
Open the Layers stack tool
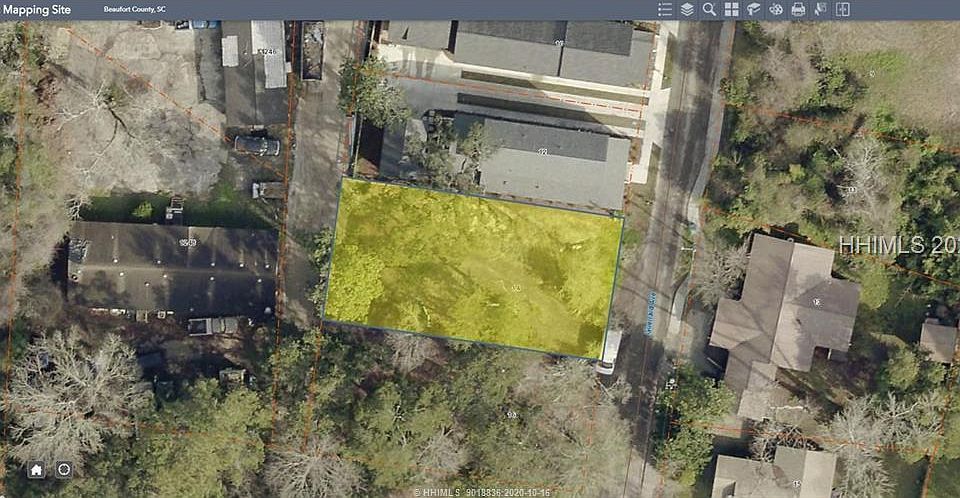point(687,9)
